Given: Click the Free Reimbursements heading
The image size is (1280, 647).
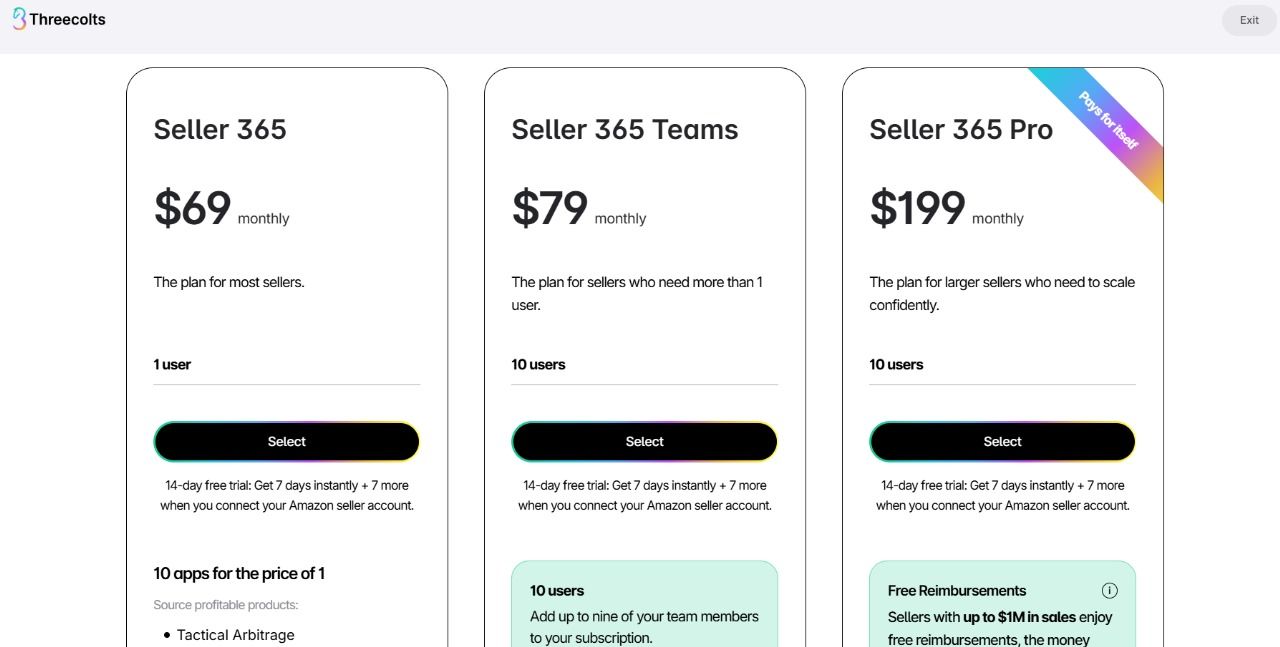Looking at the screenshot, I should [956, 590].
